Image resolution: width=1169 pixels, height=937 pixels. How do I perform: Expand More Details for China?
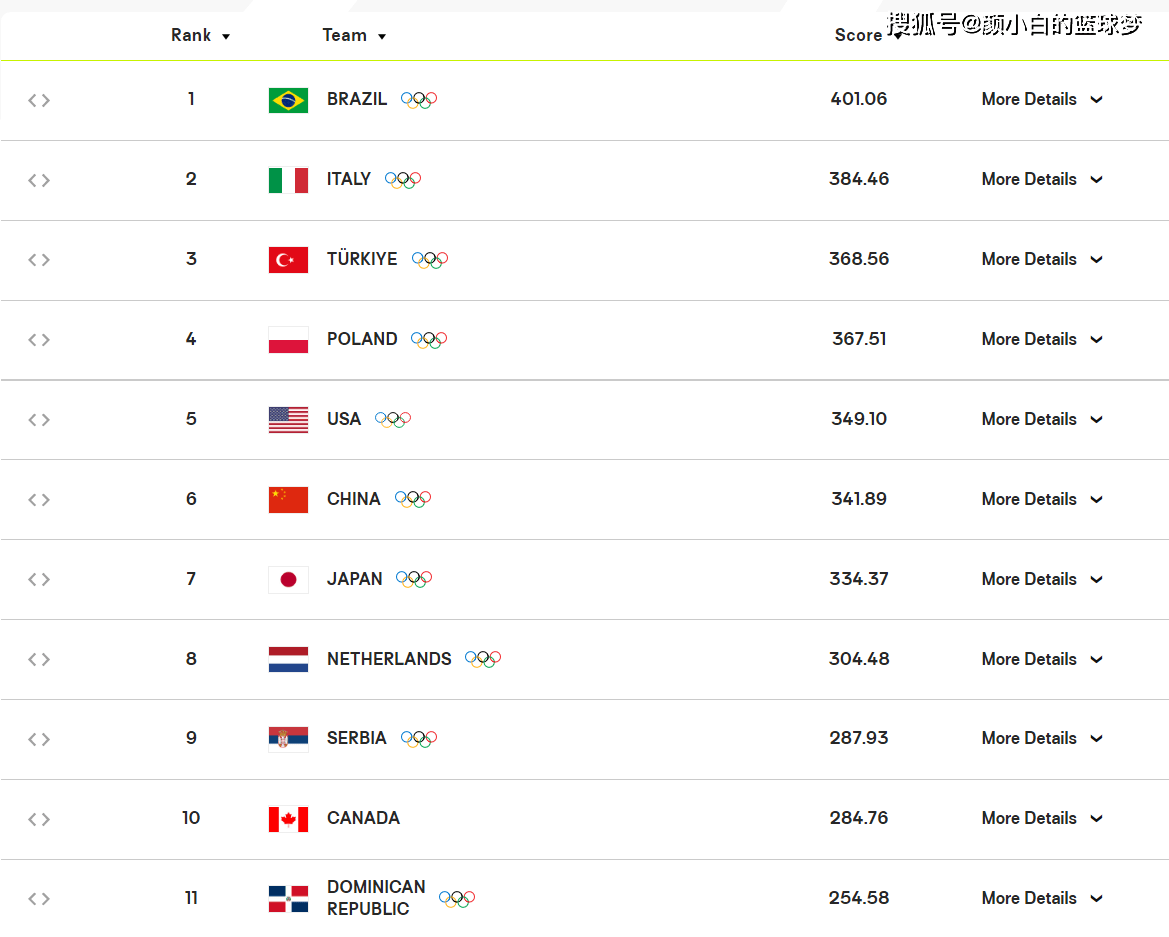1042,499
